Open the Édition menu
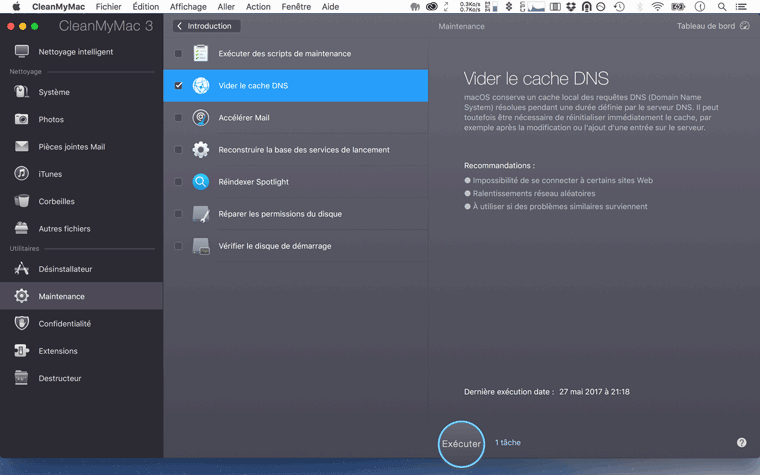Image resolution: width=760 pixels, height=475 pixels. [146, 7]
